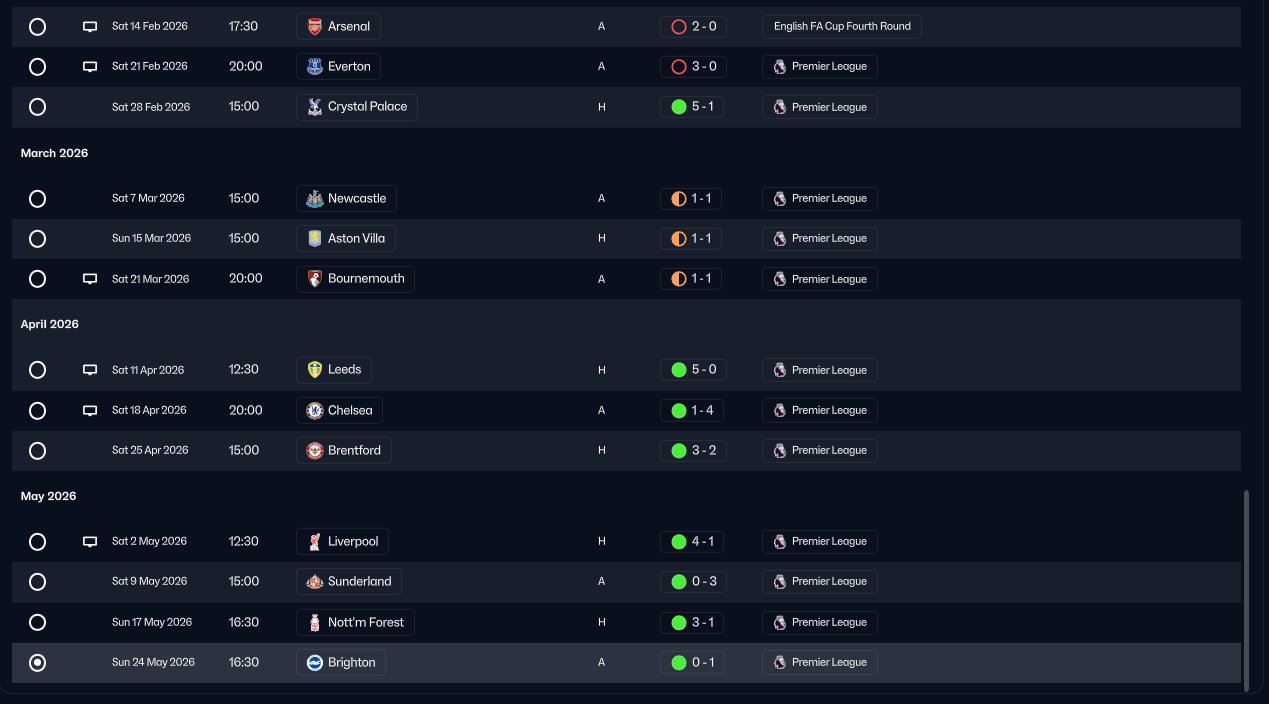Click the Newcastle club crest icon
Viewport: 1269px width, 704px height.
(314, 199)
